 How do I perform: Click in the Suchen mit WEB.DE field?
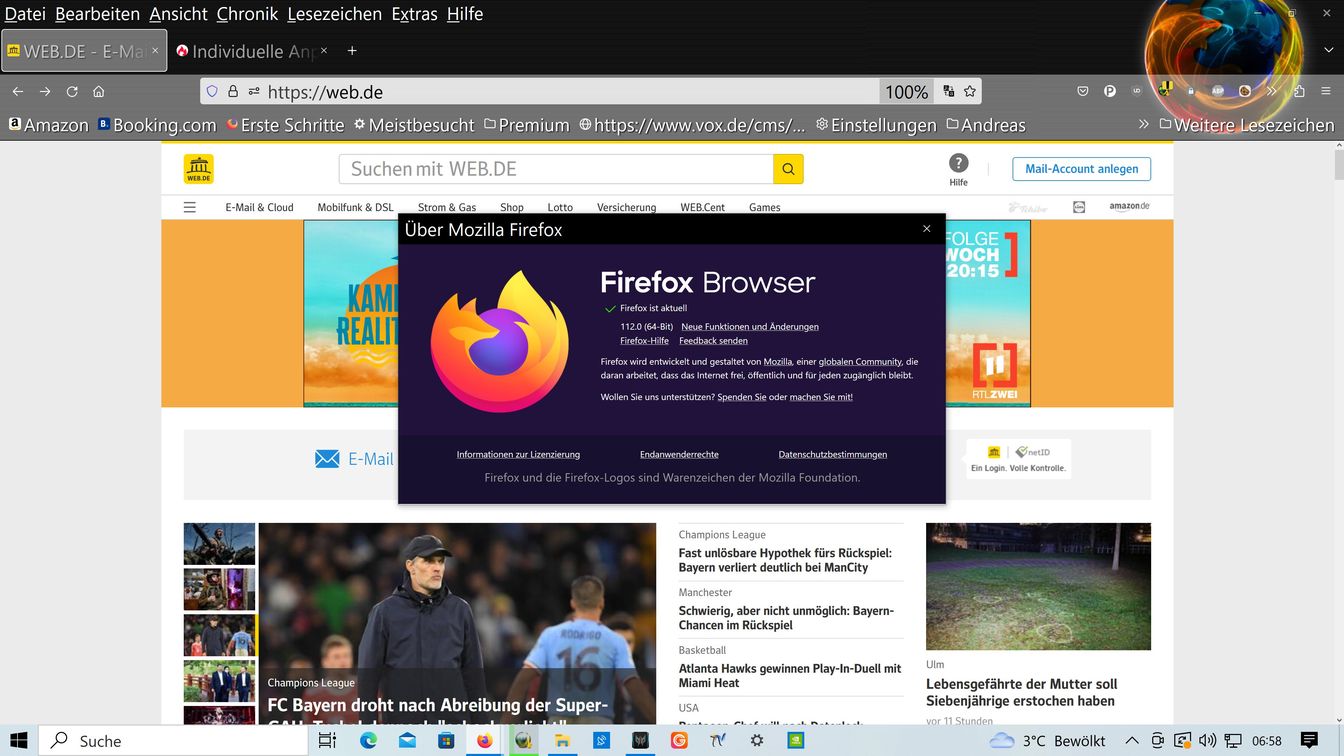(x=555, y=169)
